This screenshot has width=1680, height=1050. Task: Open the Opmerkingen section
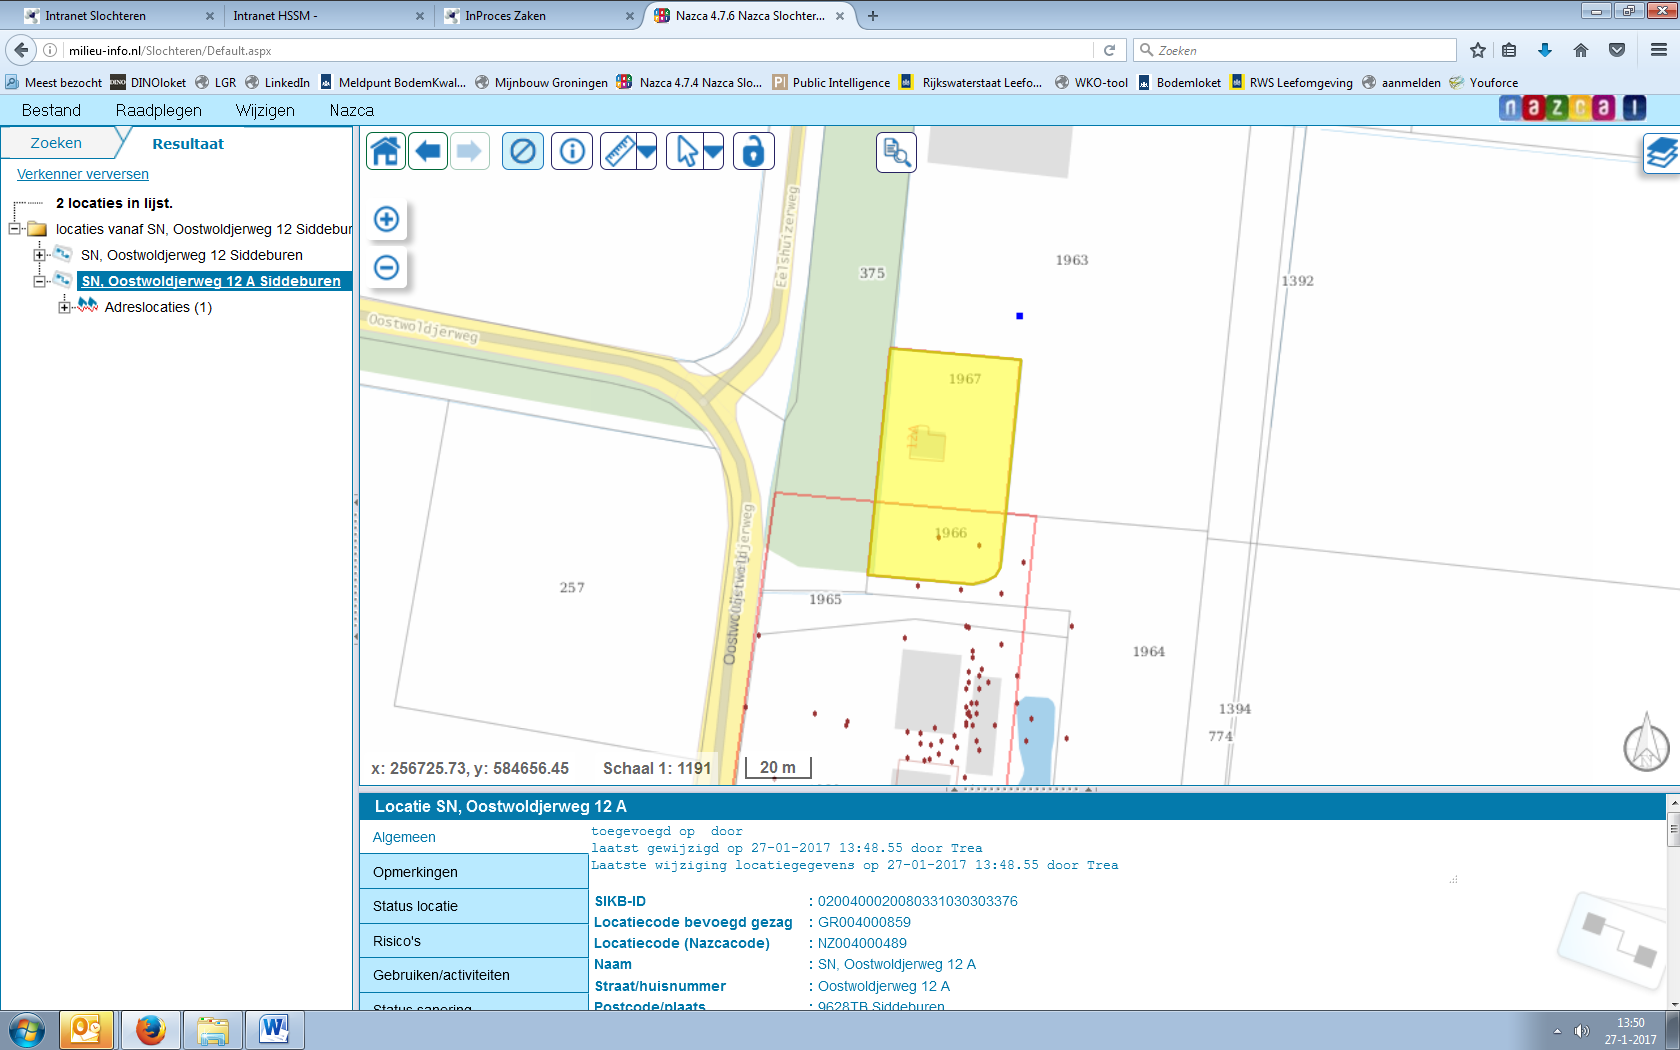[x=474, y=872]
